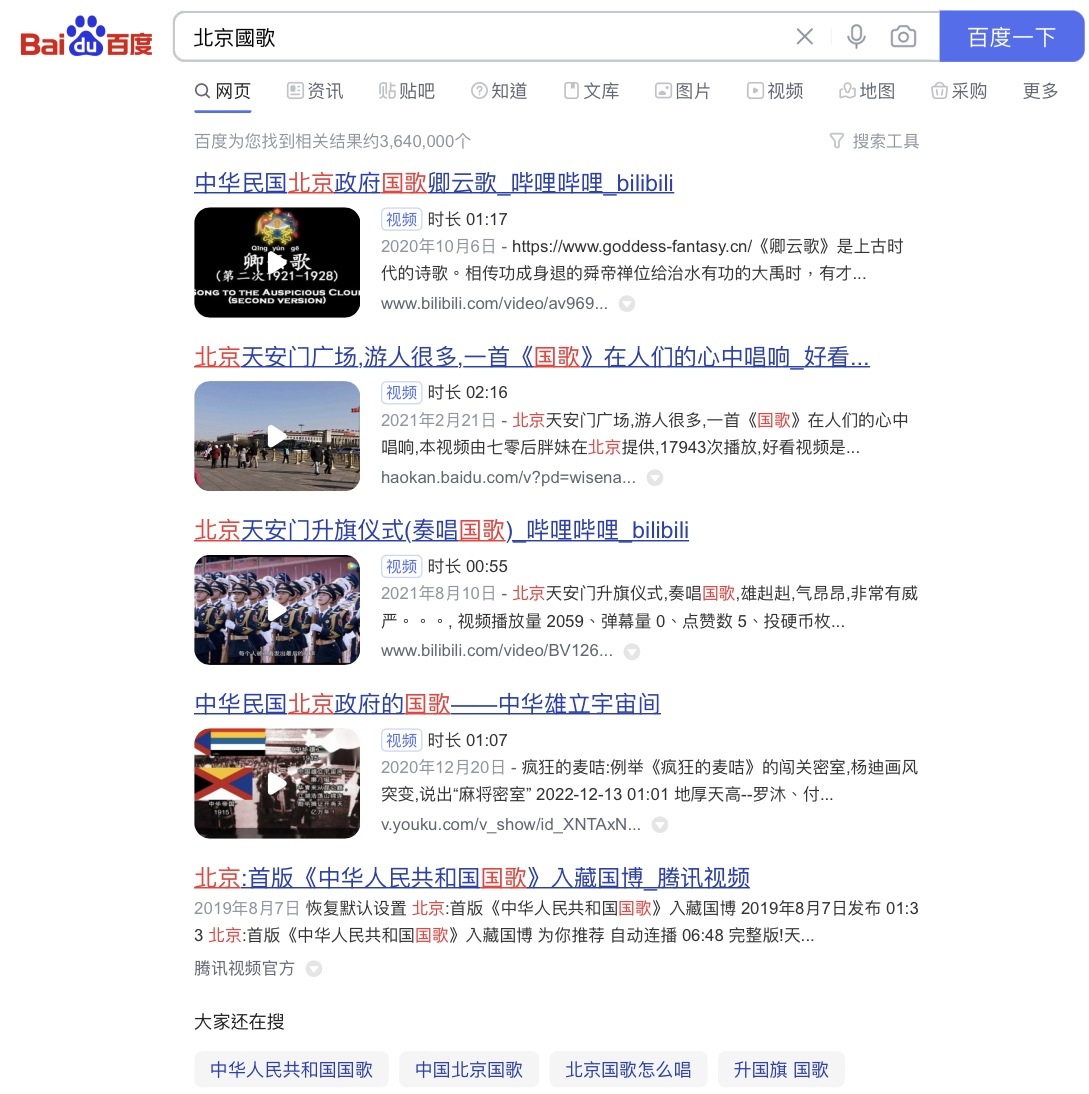Open the 图片 tab

click(x=682, y=91)
